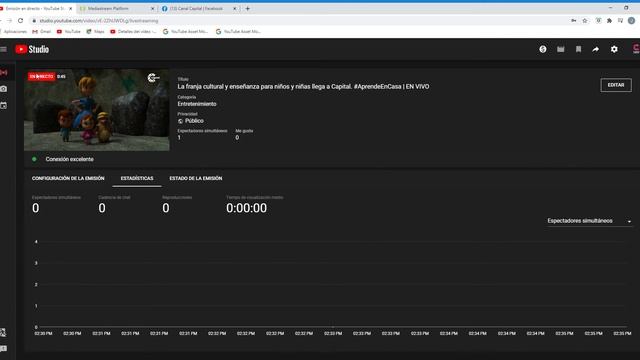
Task: Click the Conexión excelente status text
Action: pos(69,159)
